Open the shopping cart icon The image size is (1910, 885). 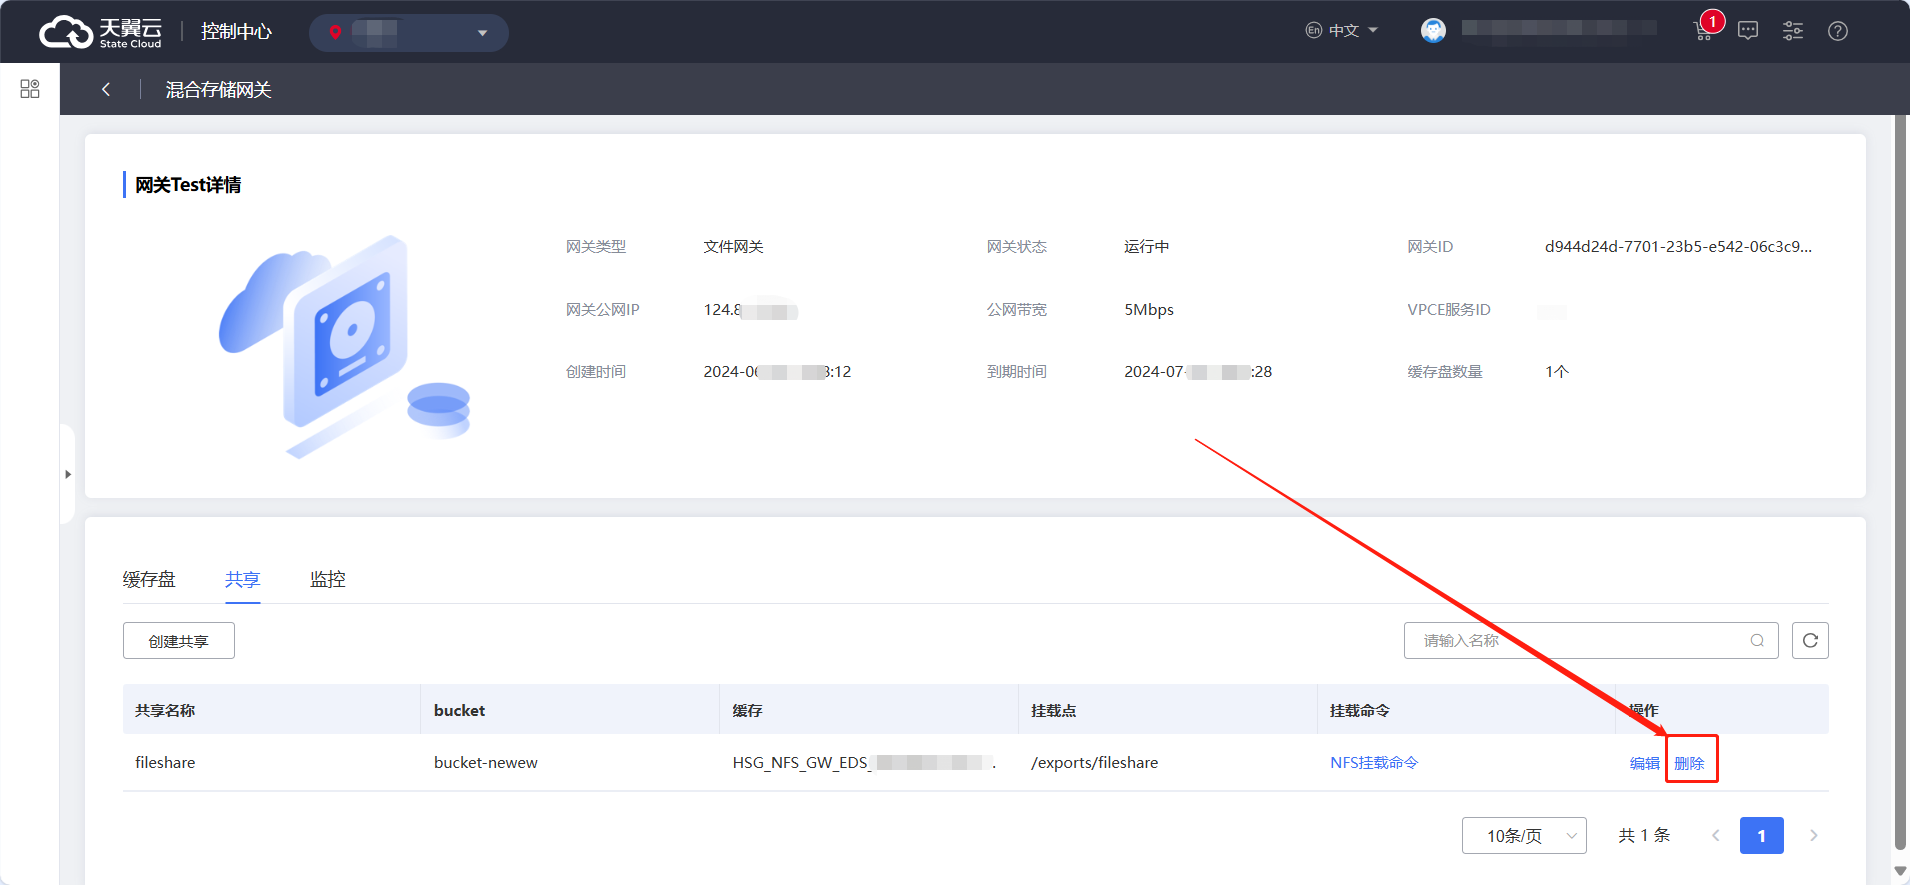pos(1704,31)
